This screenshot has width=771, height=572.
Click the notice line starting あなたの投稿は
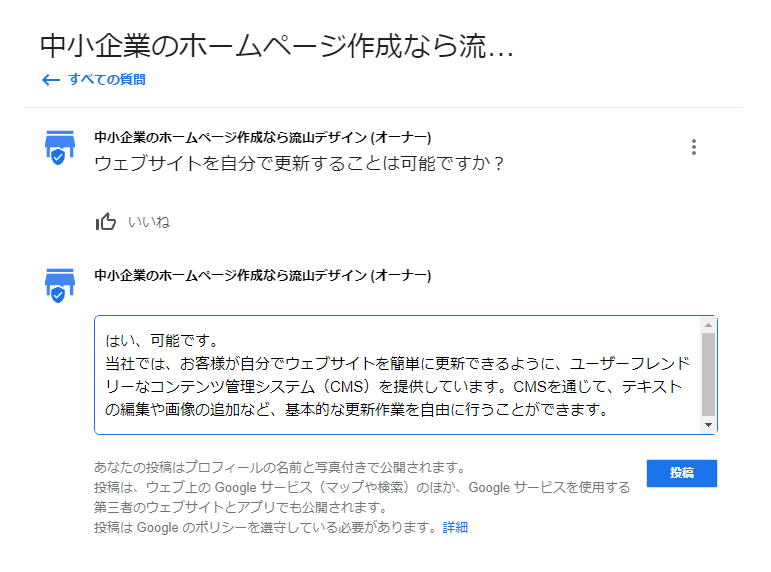279,467
